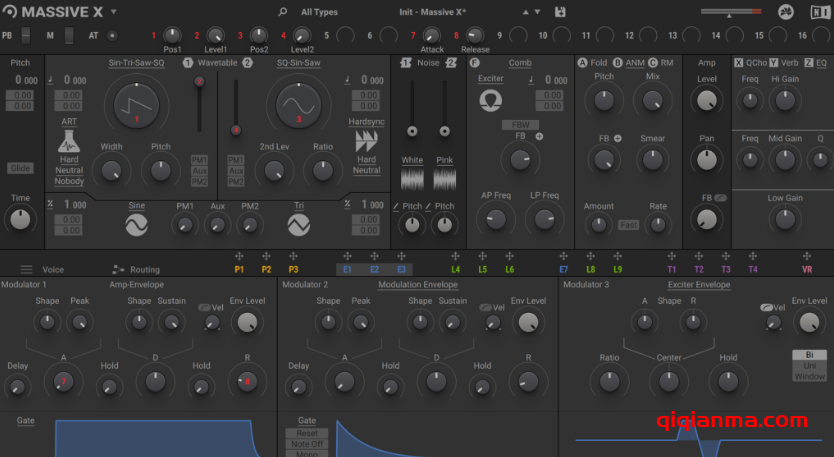Open the ANM insert effect selector
The image size is (834, 457).
coord(635,63)
